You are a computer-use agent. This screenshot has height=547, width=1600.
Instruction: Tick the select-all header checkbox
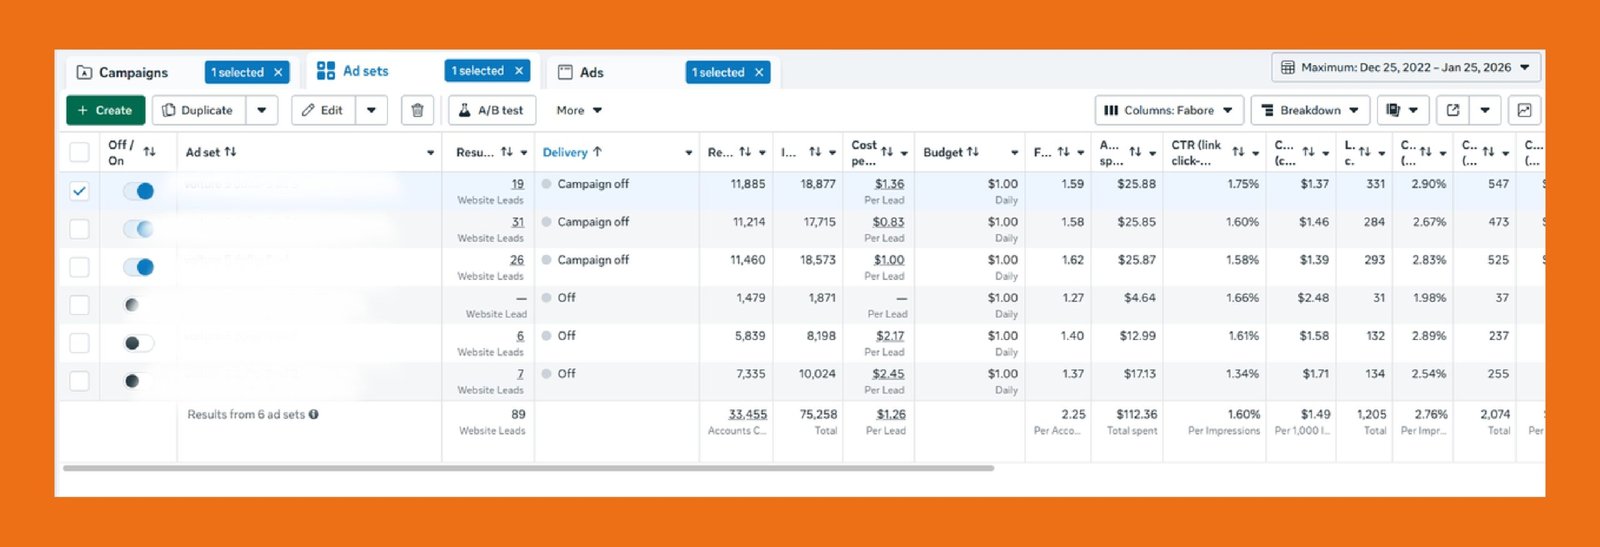tap(79, 152)
